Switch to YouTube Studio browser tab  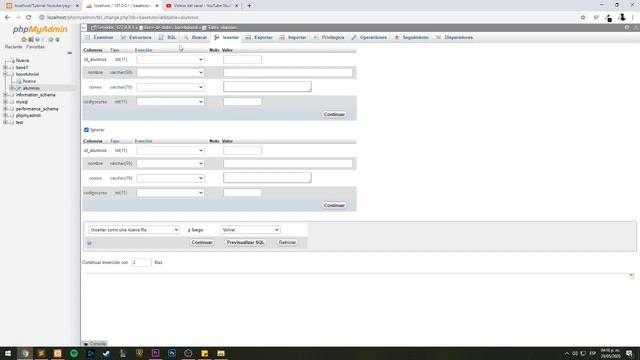tap(202, 6)
